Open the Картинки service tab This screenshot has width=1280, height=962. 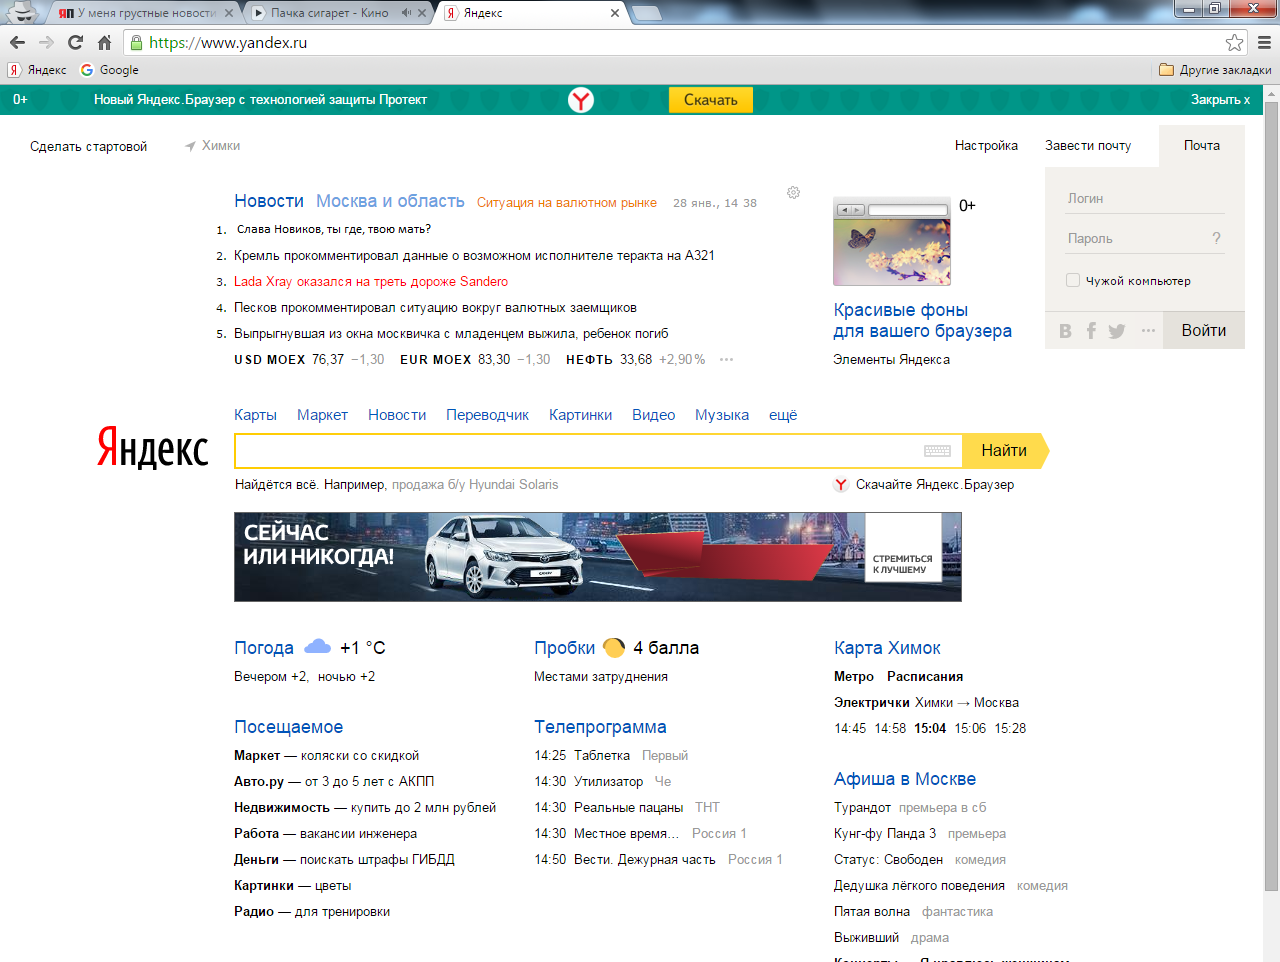coord(580,415)
